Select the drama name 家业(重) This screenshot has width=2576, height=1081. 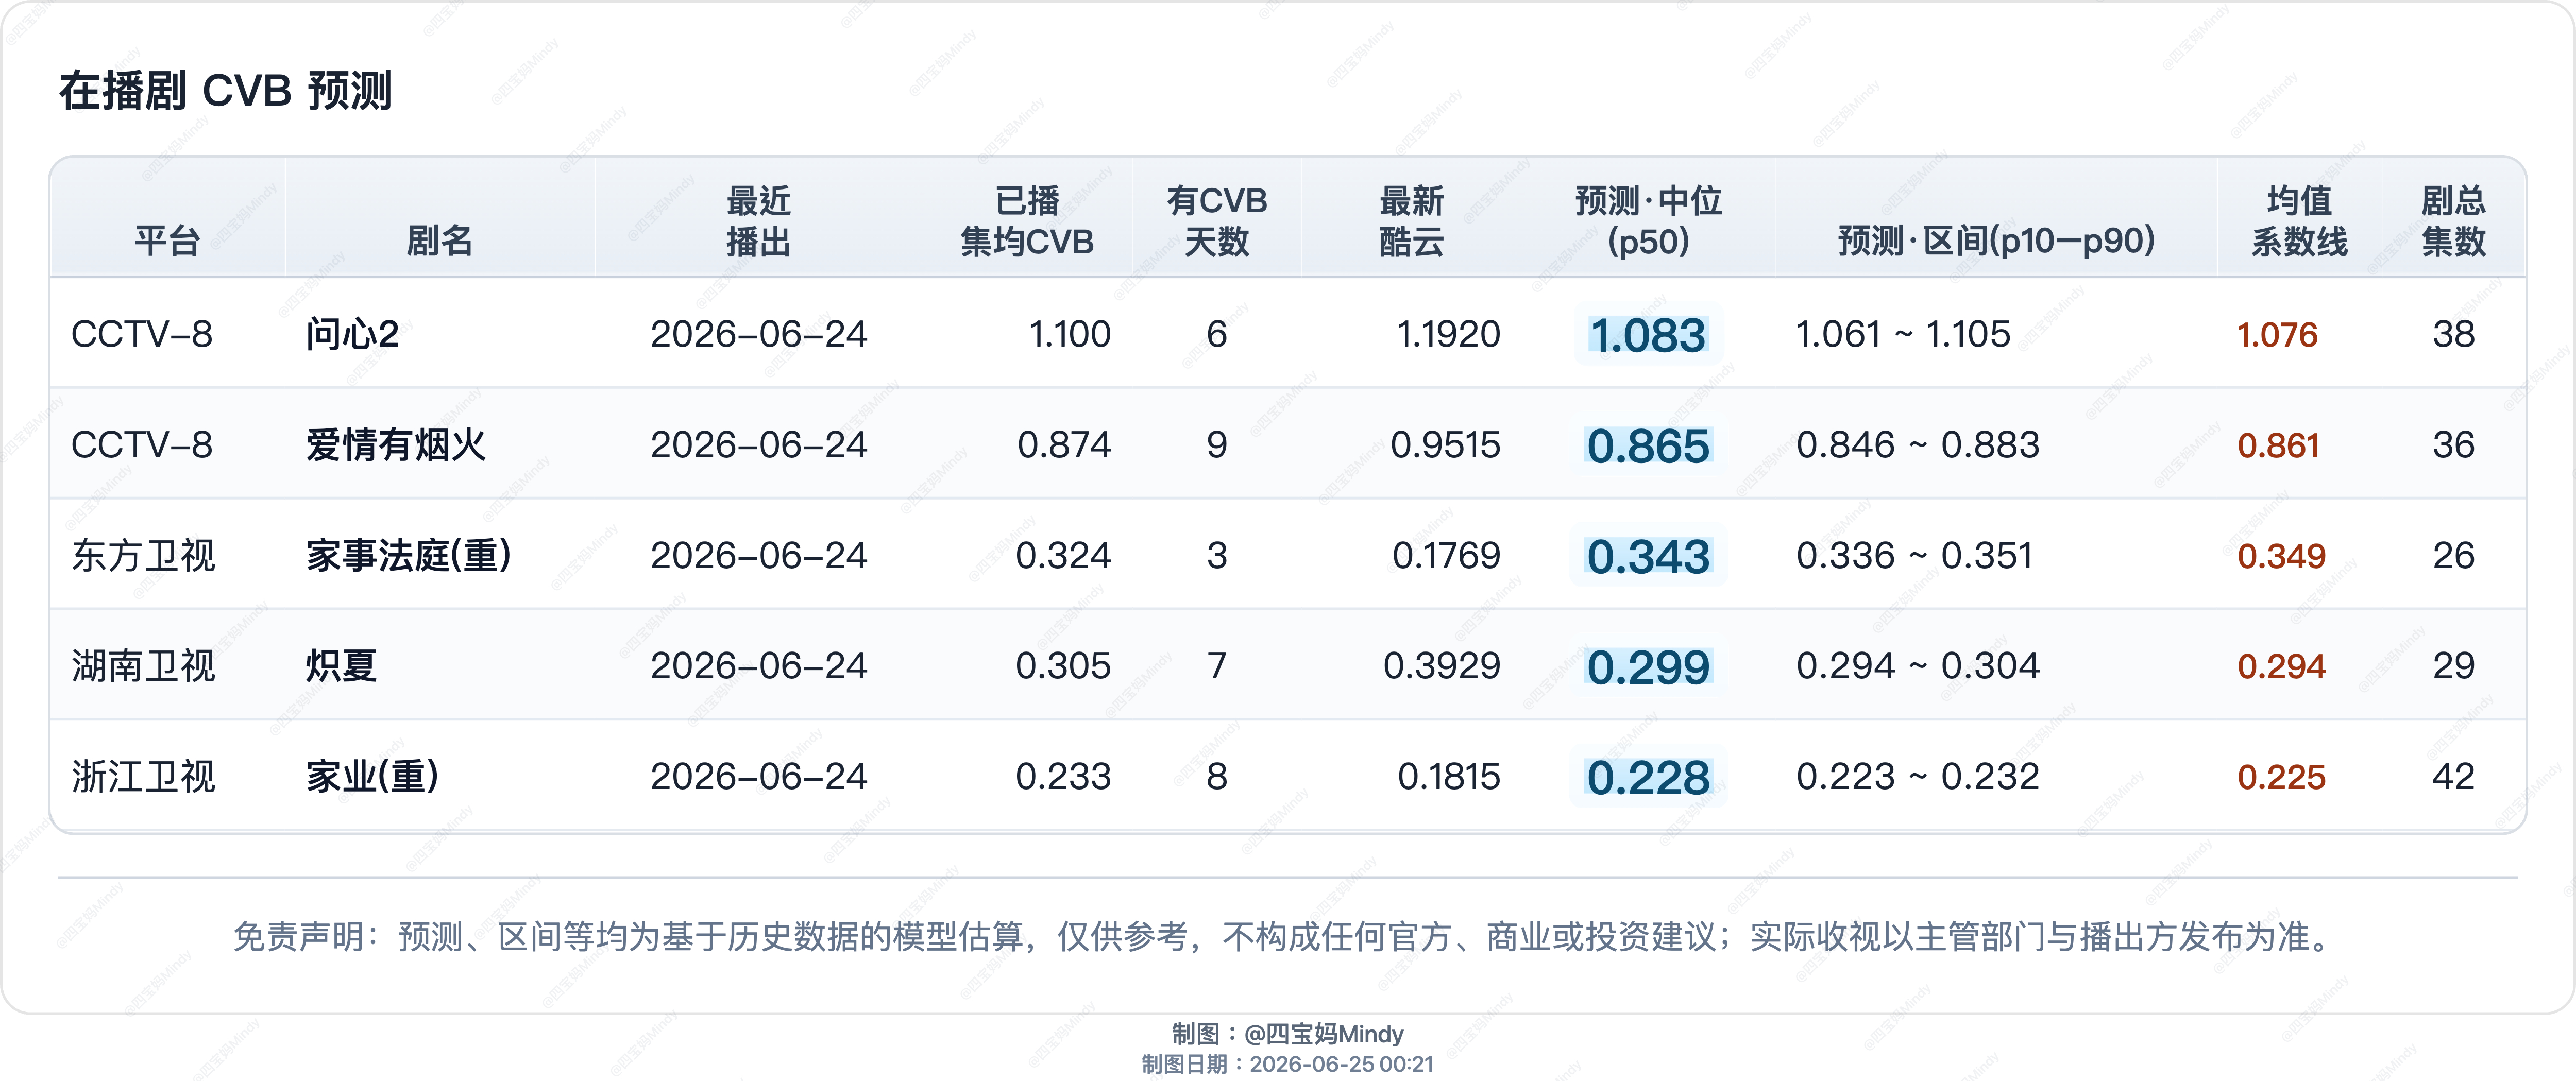click(x=373, y=776)
